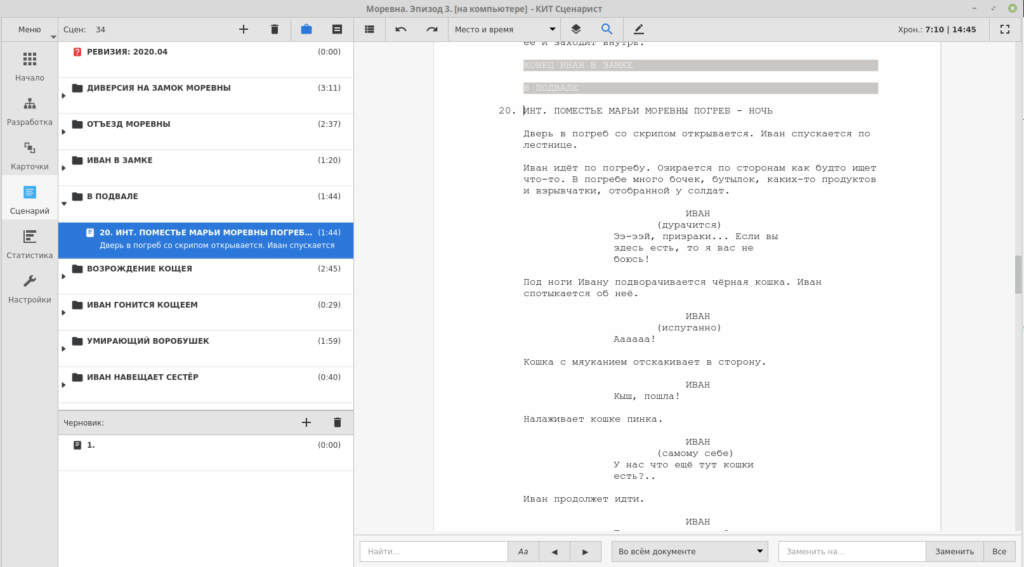The width and height of the screenshot is (1024, 567).
Task: Click the Сцен: 34 scene counter
Action: tap(84, 29)
